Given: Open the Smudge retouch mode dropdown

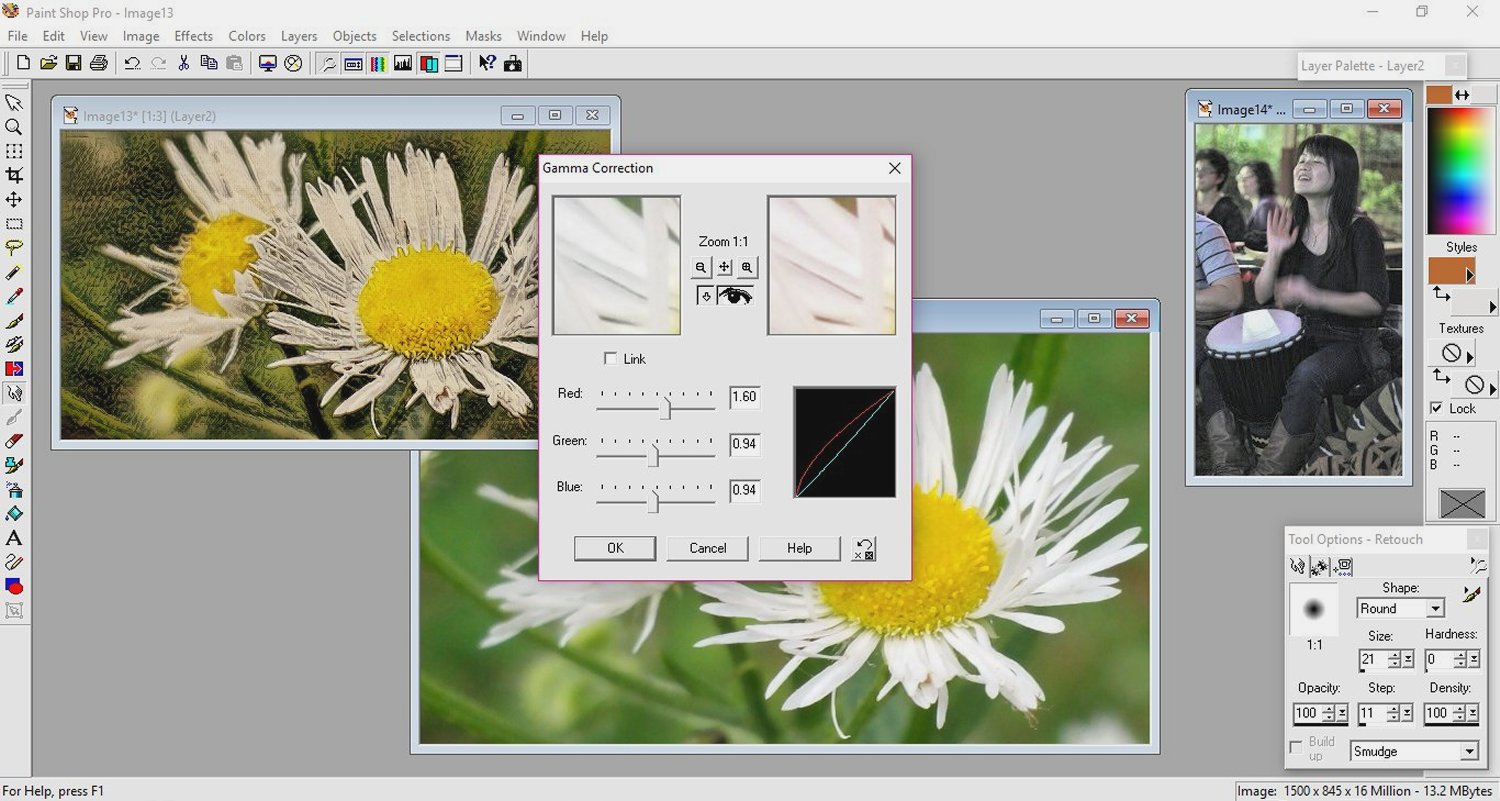Looking at the screenshot, I should click(x=1468, y=752).
